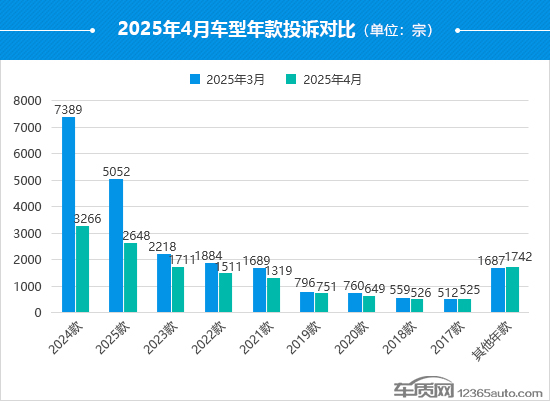Select the 7389 blue bar for 2024款
Viewport: 550px width, 401px height.
click(68, 214)
